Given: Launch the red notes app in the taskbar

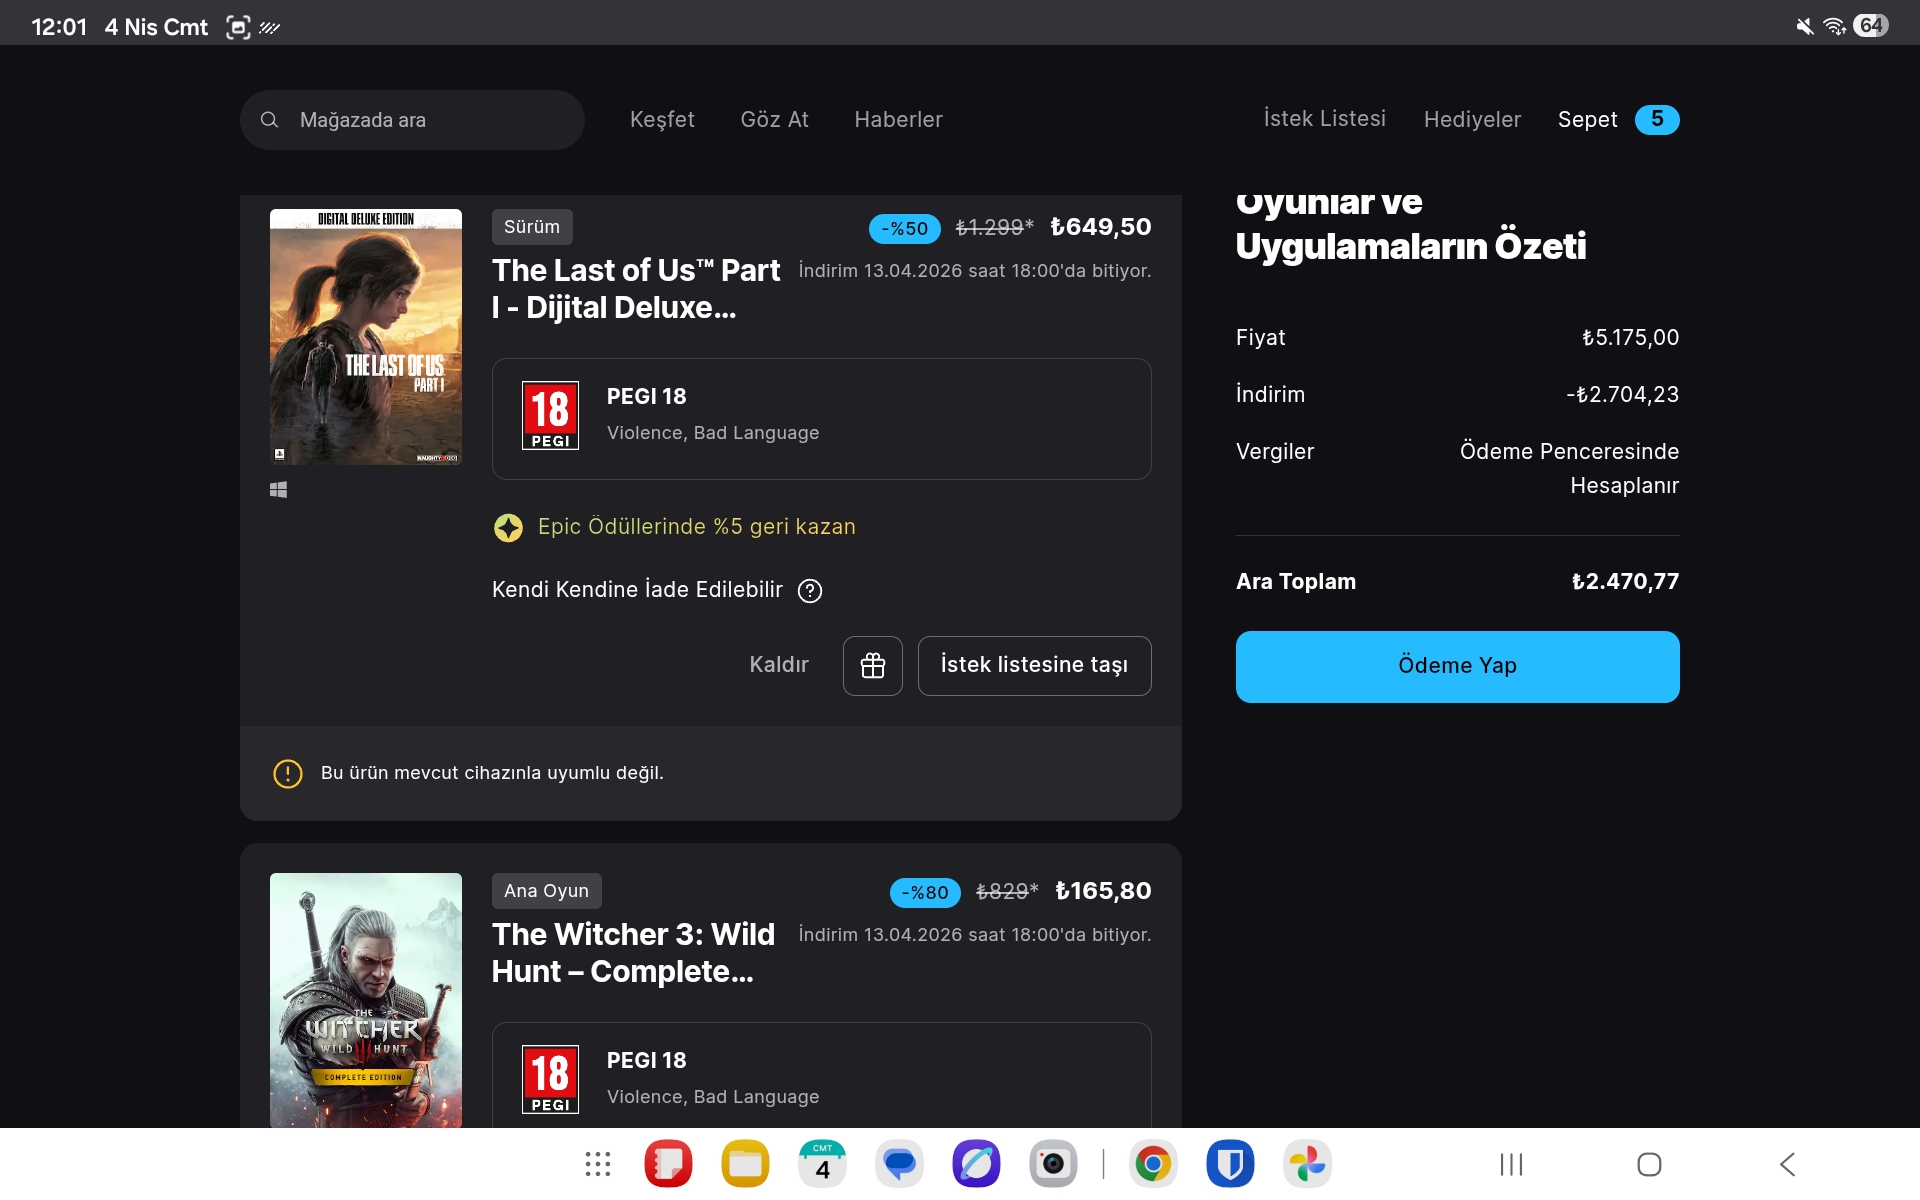Looking at the screenshot, I should click(669, 1164).
